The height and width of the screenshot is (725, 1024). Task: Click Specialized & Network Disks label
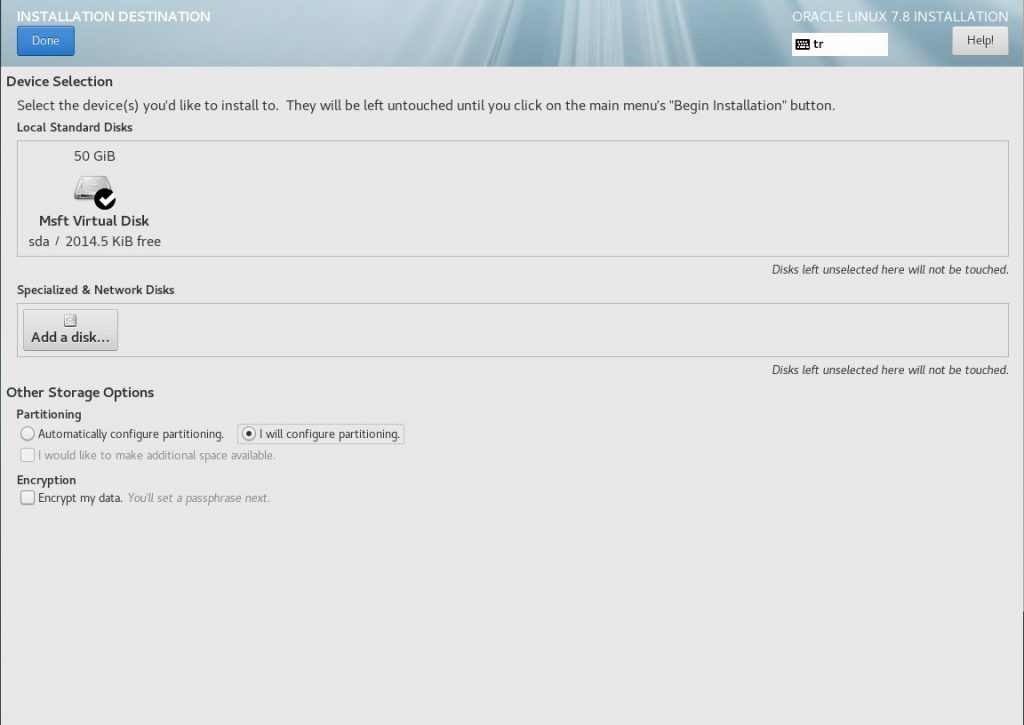click(95, 290)
